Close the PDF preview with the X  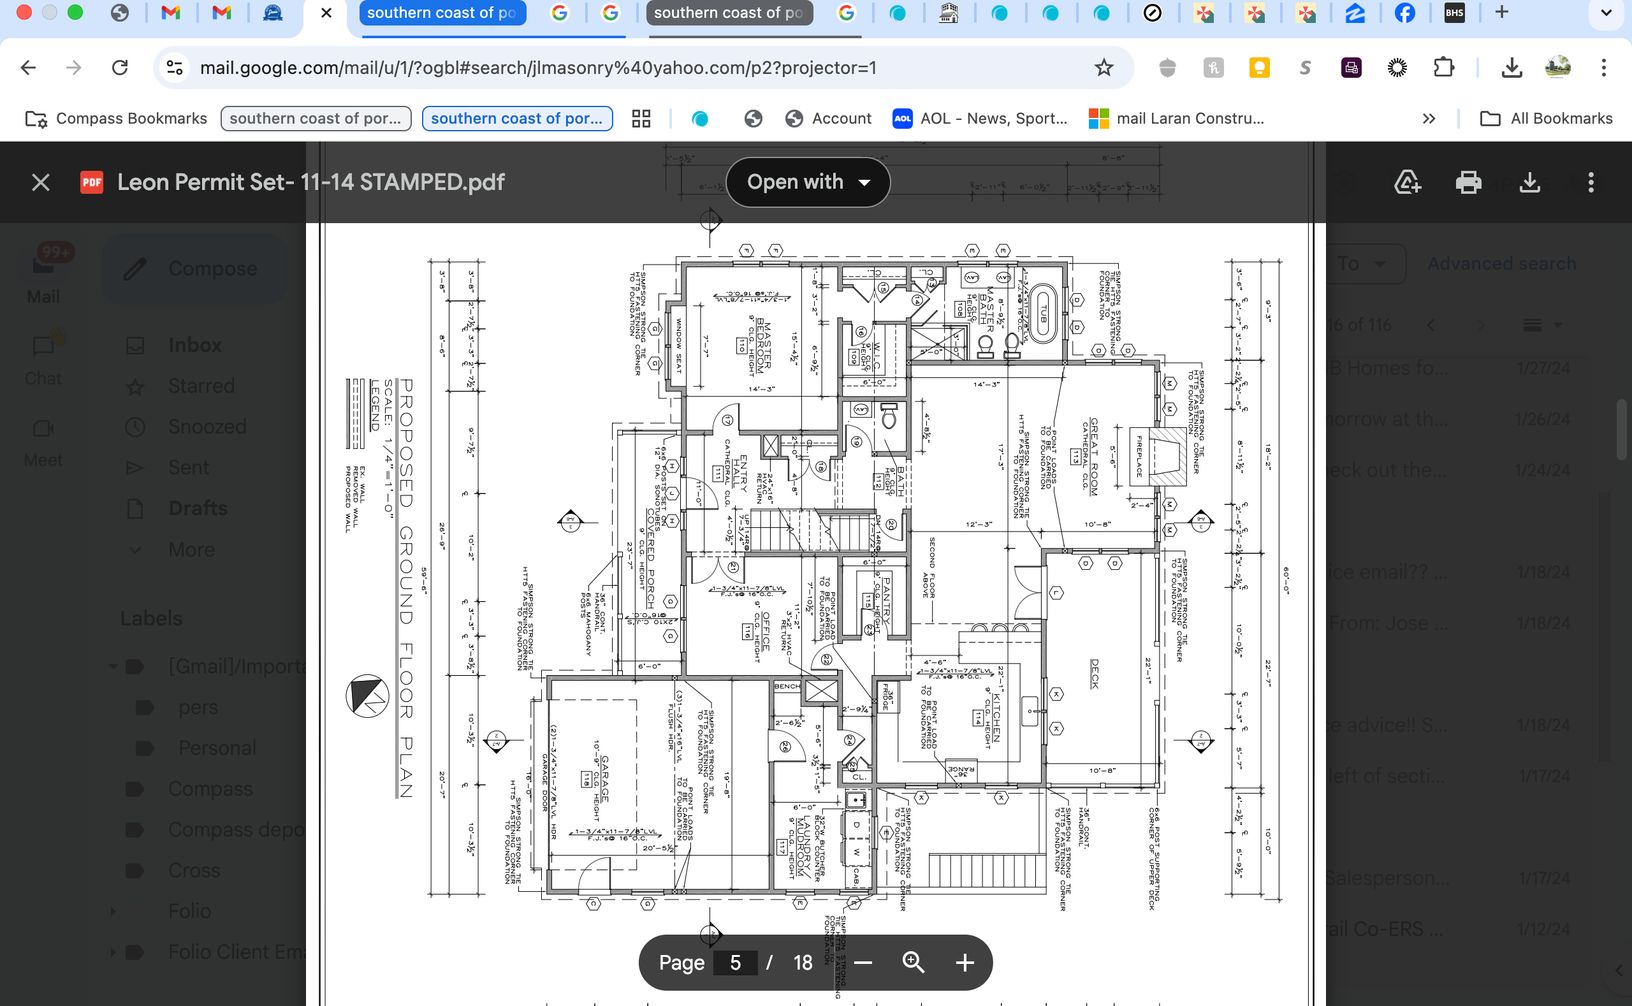(x=40, y=182)
